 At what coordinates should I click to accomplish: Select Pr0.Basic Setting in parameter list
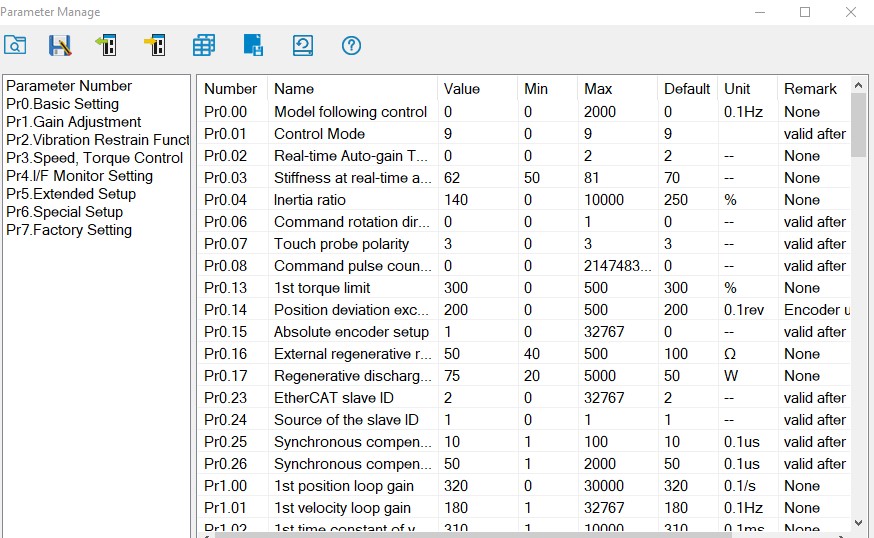click(62, 104)
